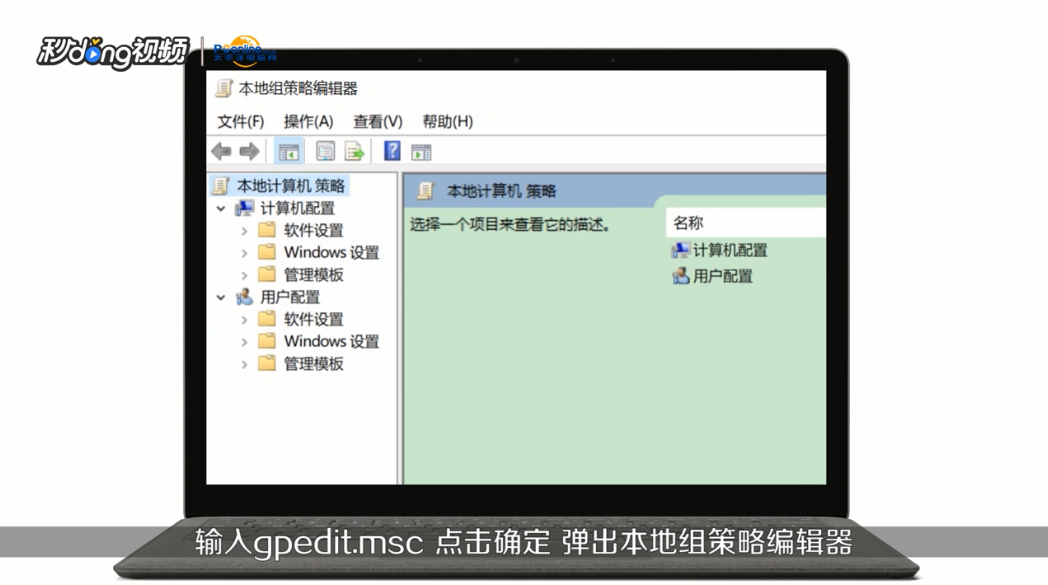
Task: Click folder icon of 管理模板 under 计算机配置
Action: click(x=267, y=274)
